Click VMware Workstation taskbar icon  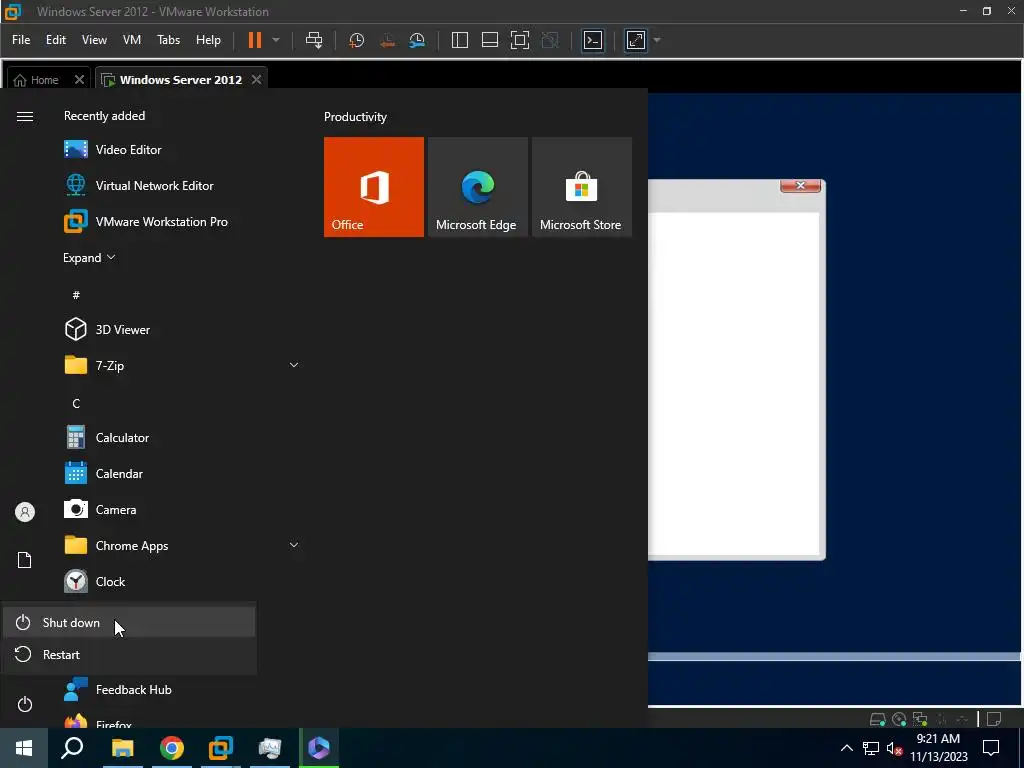tap(221, 748)
